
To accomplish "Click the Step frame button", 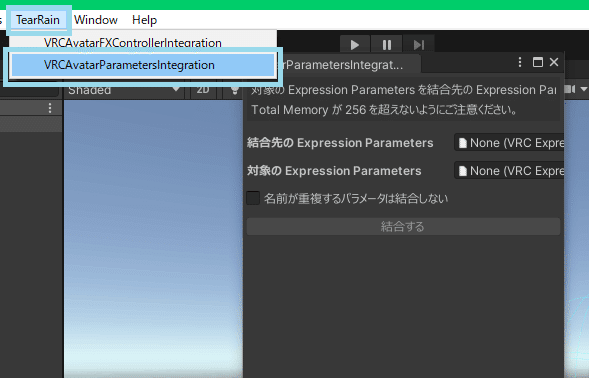I will click(x=419, y=45).
